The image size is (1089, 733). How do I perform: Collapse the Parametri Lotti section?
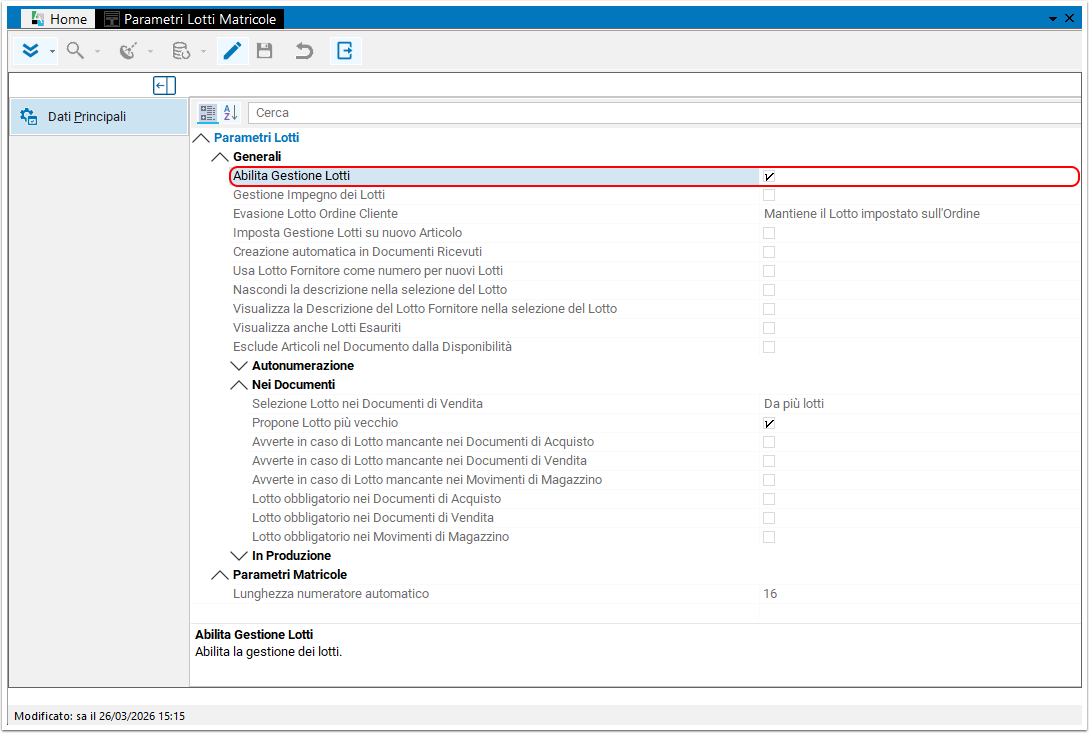[201, 138]
